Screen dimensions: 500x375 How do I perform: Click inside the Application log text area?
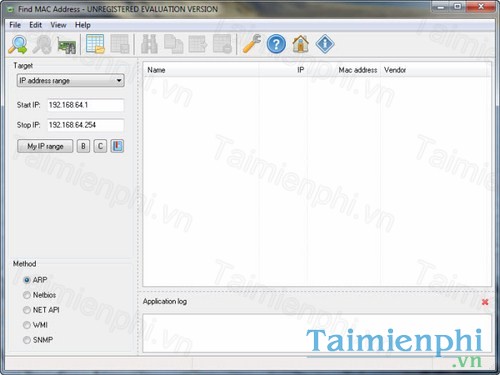[317, 333]
